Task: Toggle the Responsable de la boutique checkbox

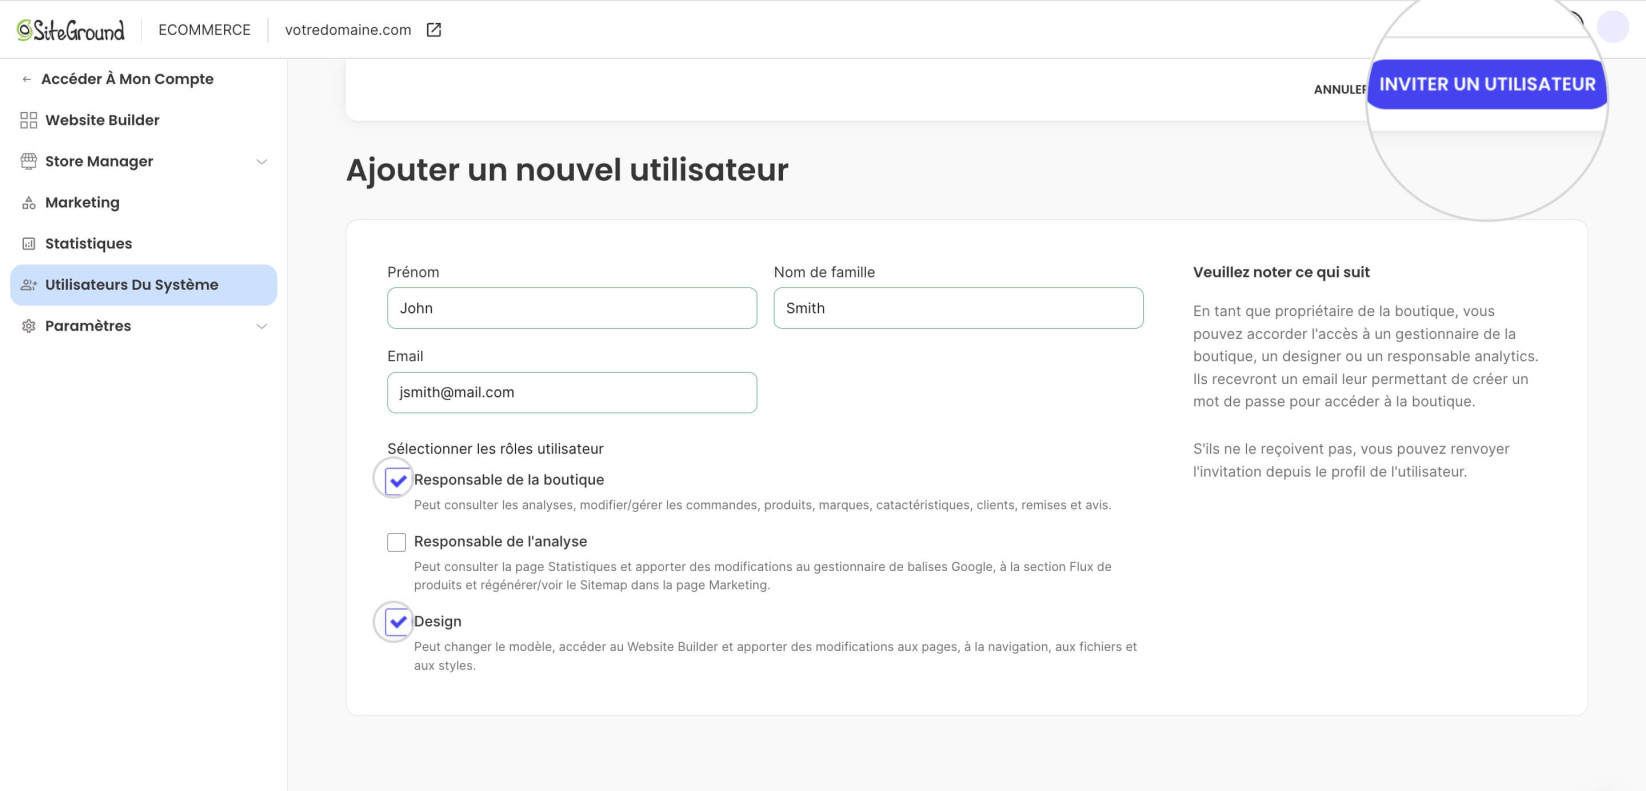Action: coord(397,481)
